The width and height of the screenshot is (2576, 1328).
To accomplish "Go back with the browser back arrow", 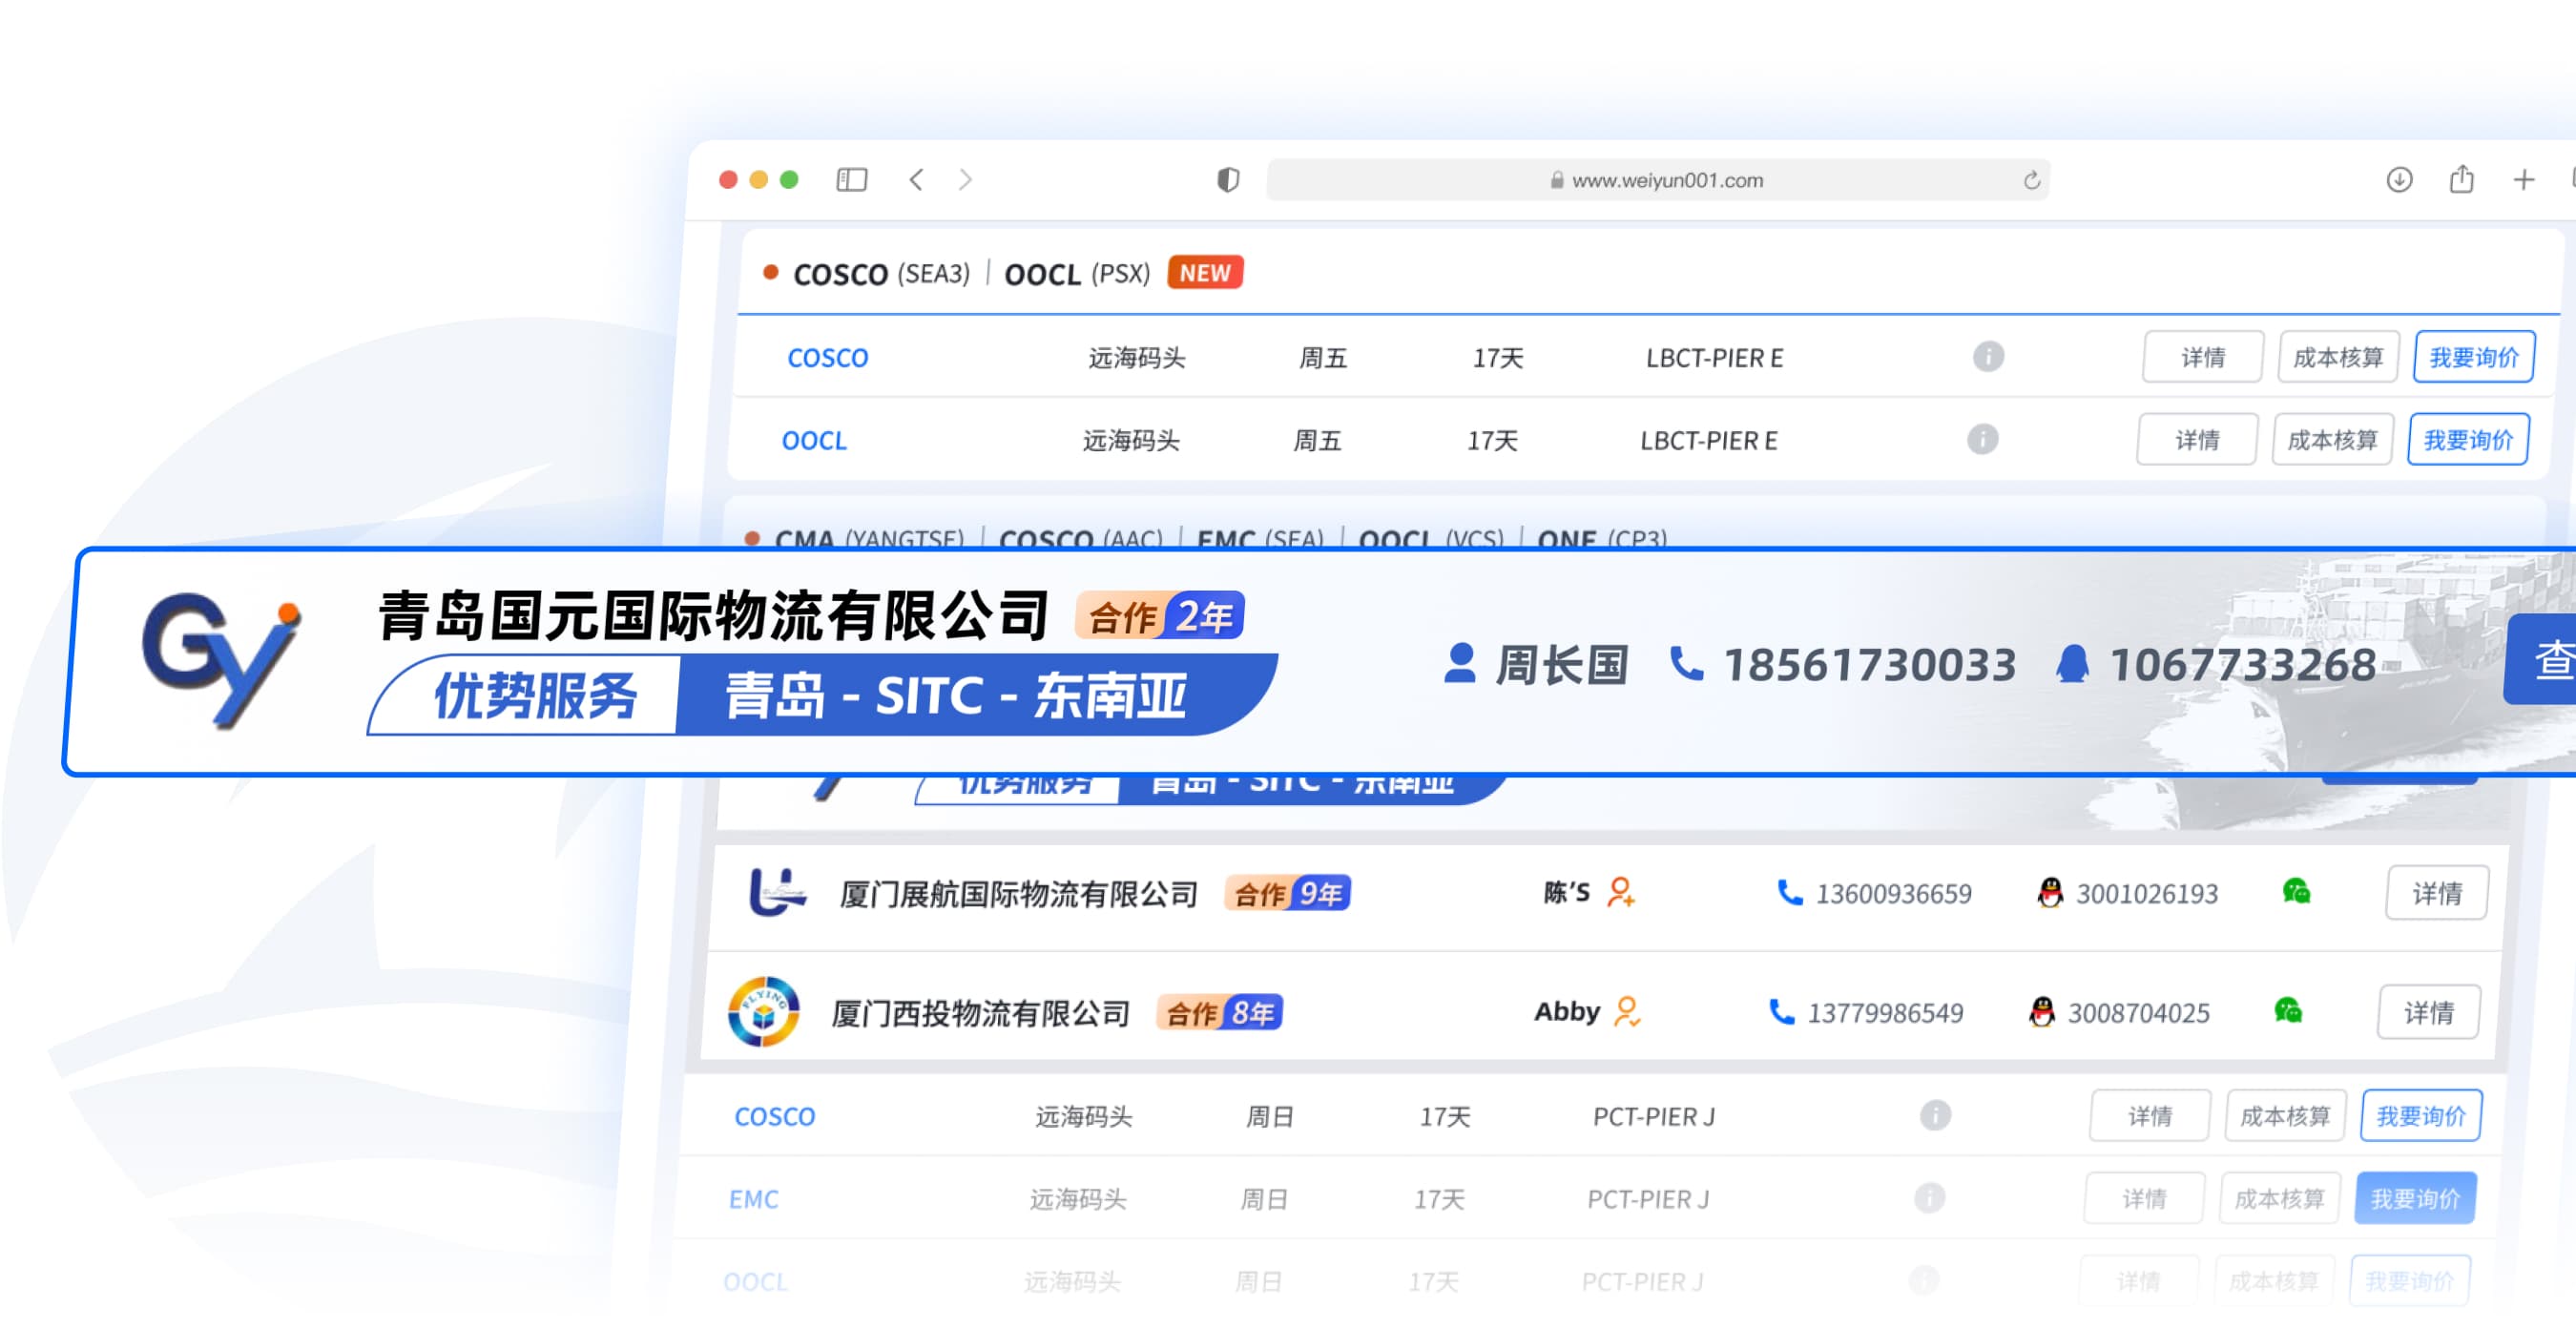I will (x=916, y=179).
